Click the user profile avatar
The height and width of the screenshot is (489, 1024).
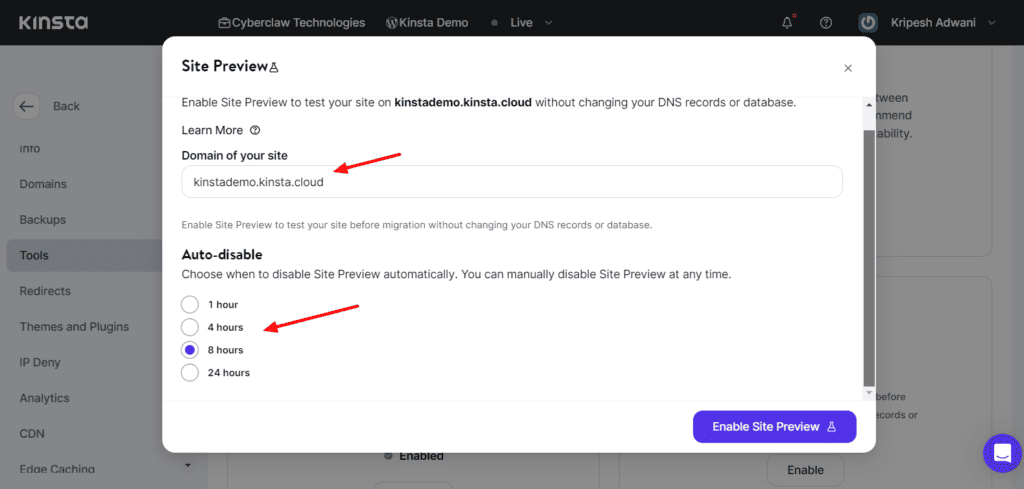click(869, 22)
